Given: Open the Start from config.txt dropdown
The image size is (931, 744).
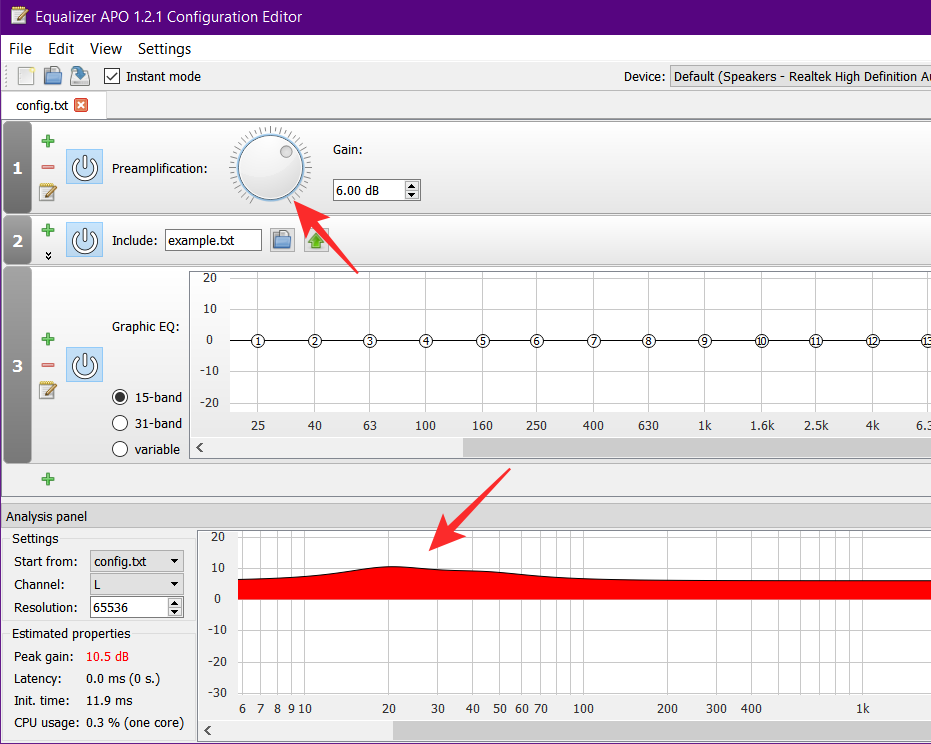Looking at the screenshot, I should point(136,561).
